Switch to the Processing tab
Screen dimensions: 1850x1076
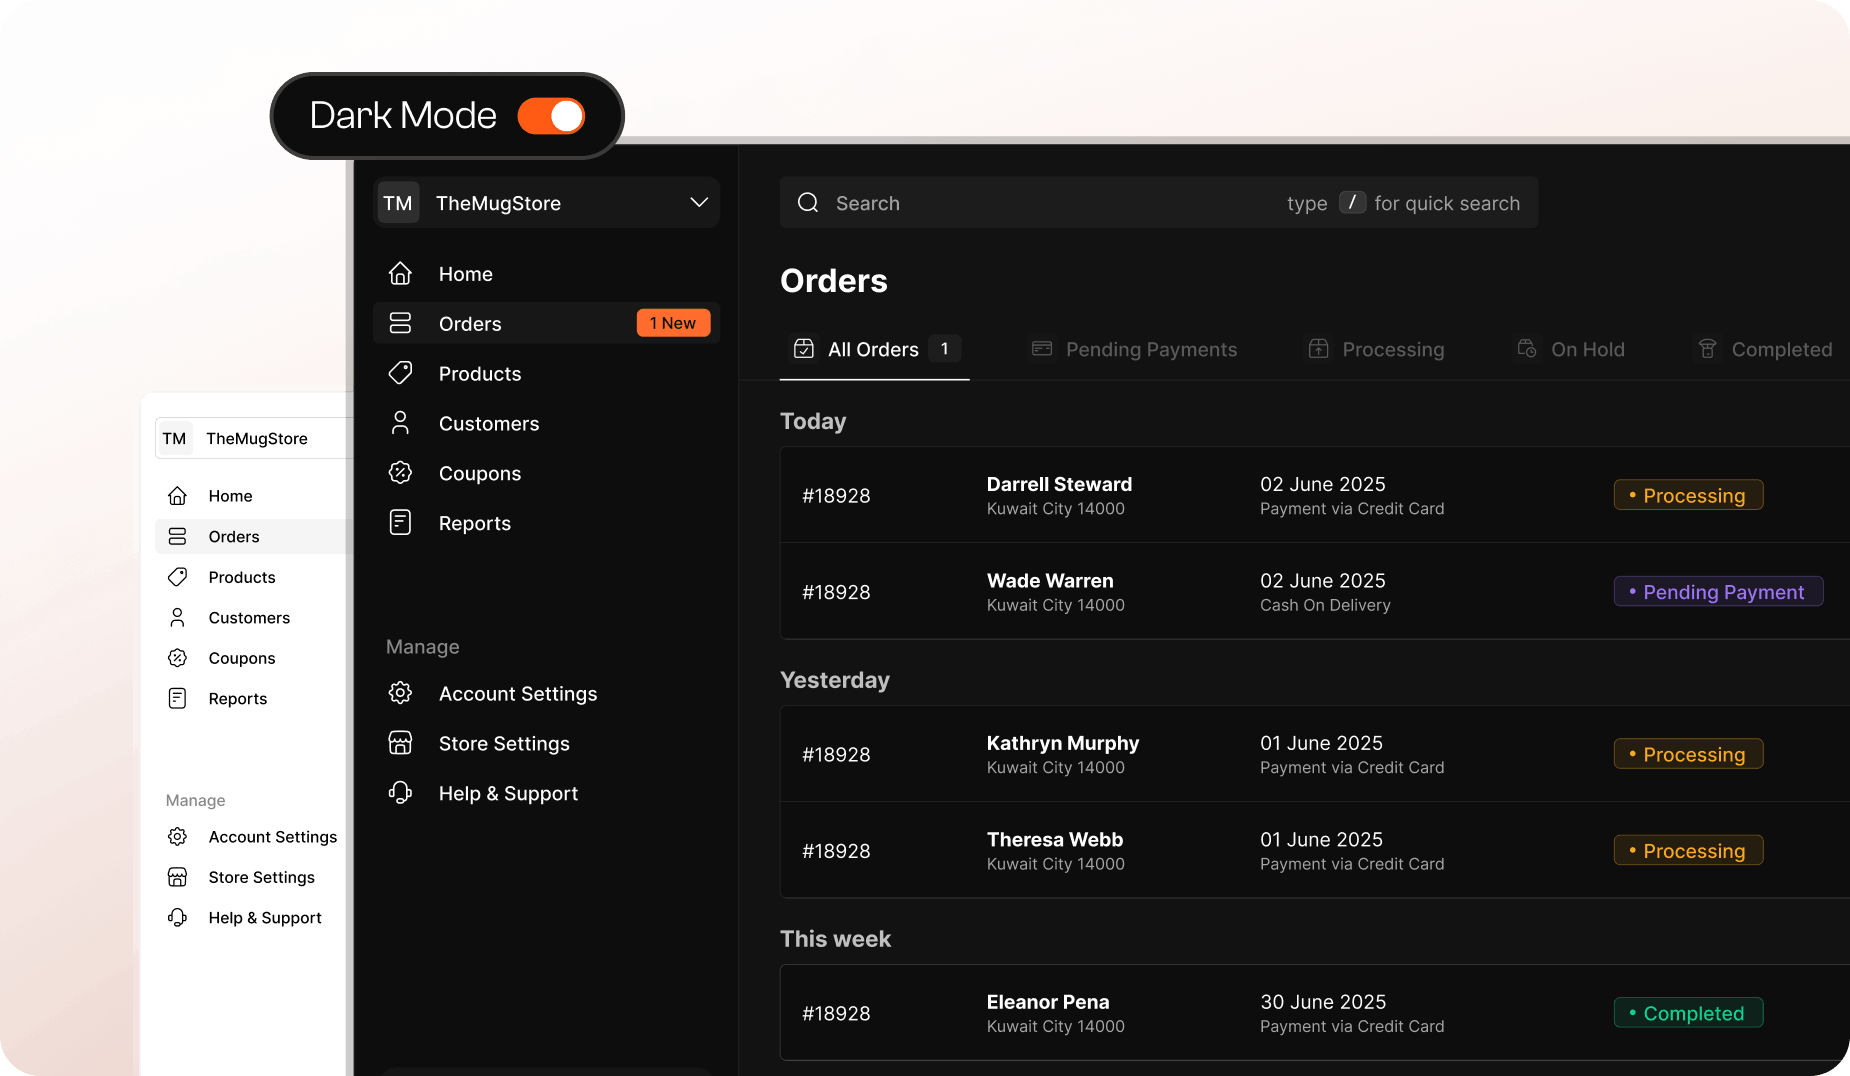point(1376,349)
